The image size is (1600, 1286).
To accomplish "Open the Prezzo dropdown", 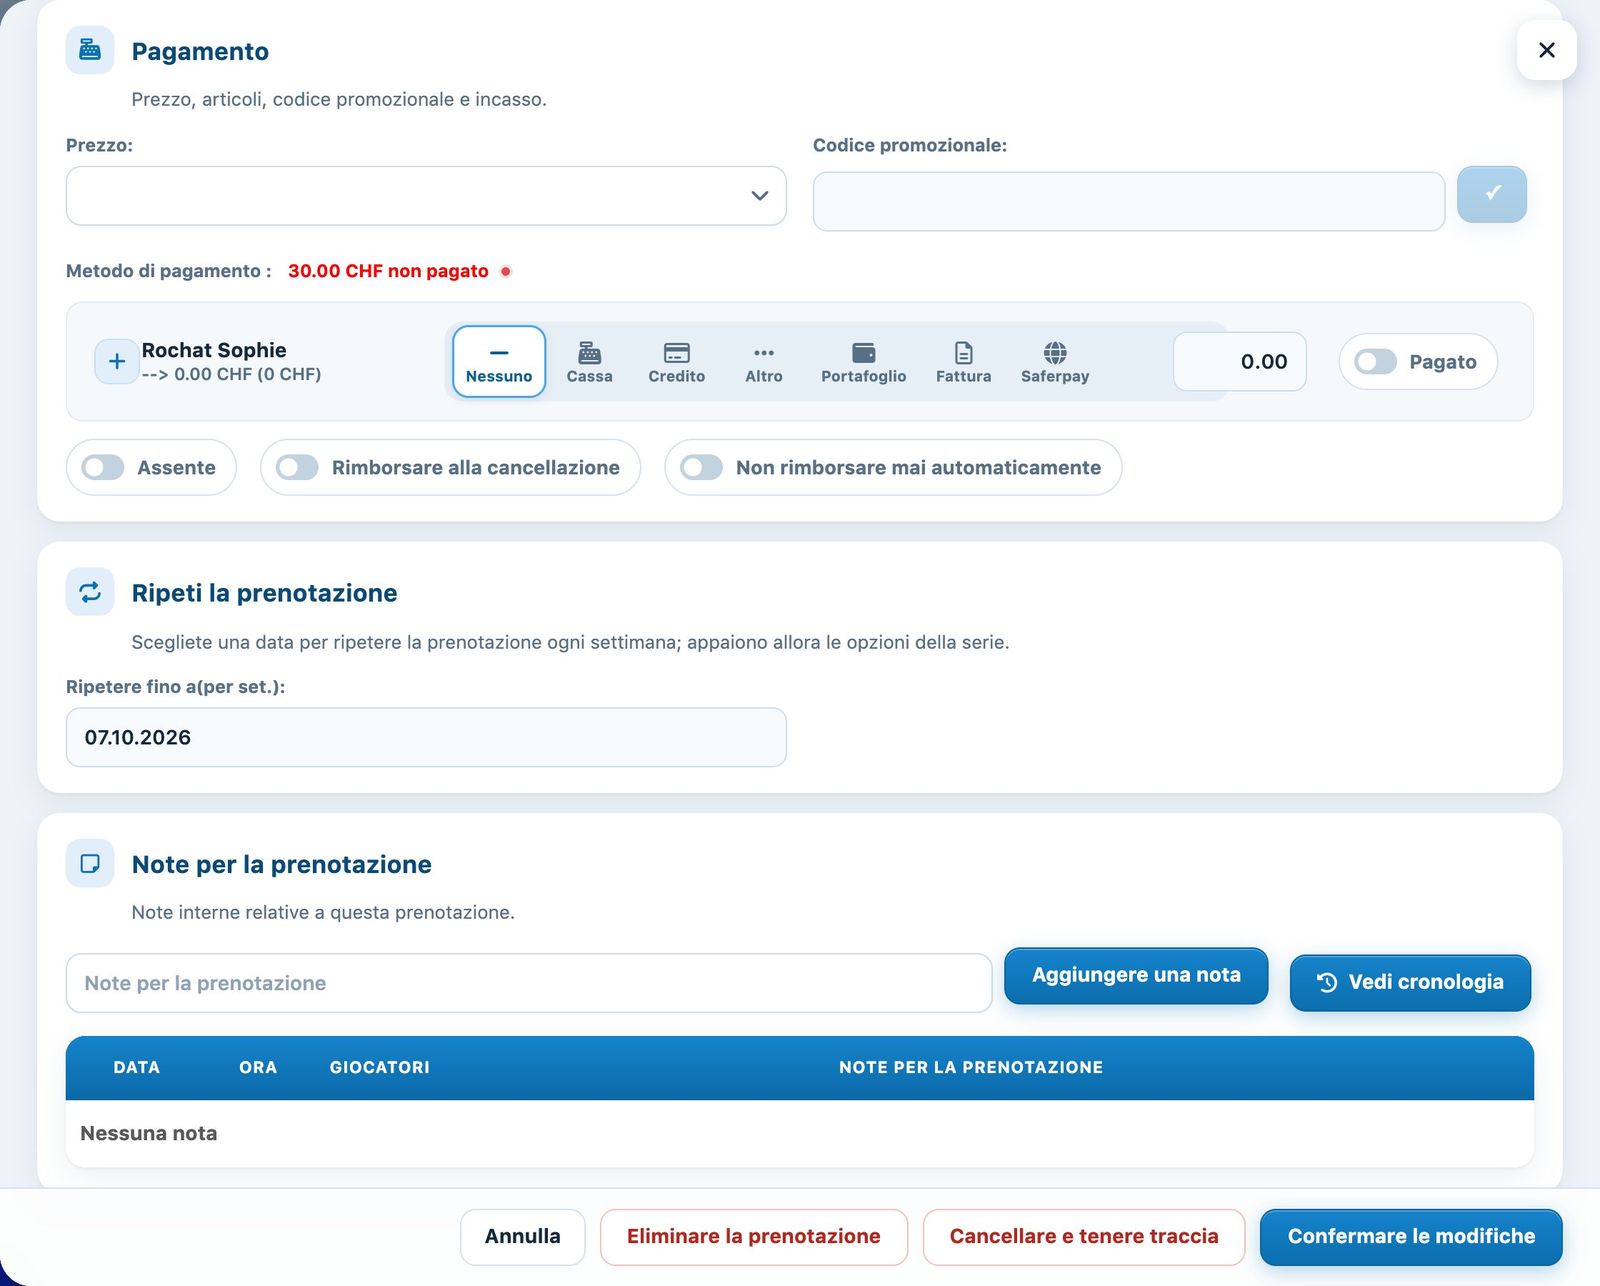I will 426,196.
